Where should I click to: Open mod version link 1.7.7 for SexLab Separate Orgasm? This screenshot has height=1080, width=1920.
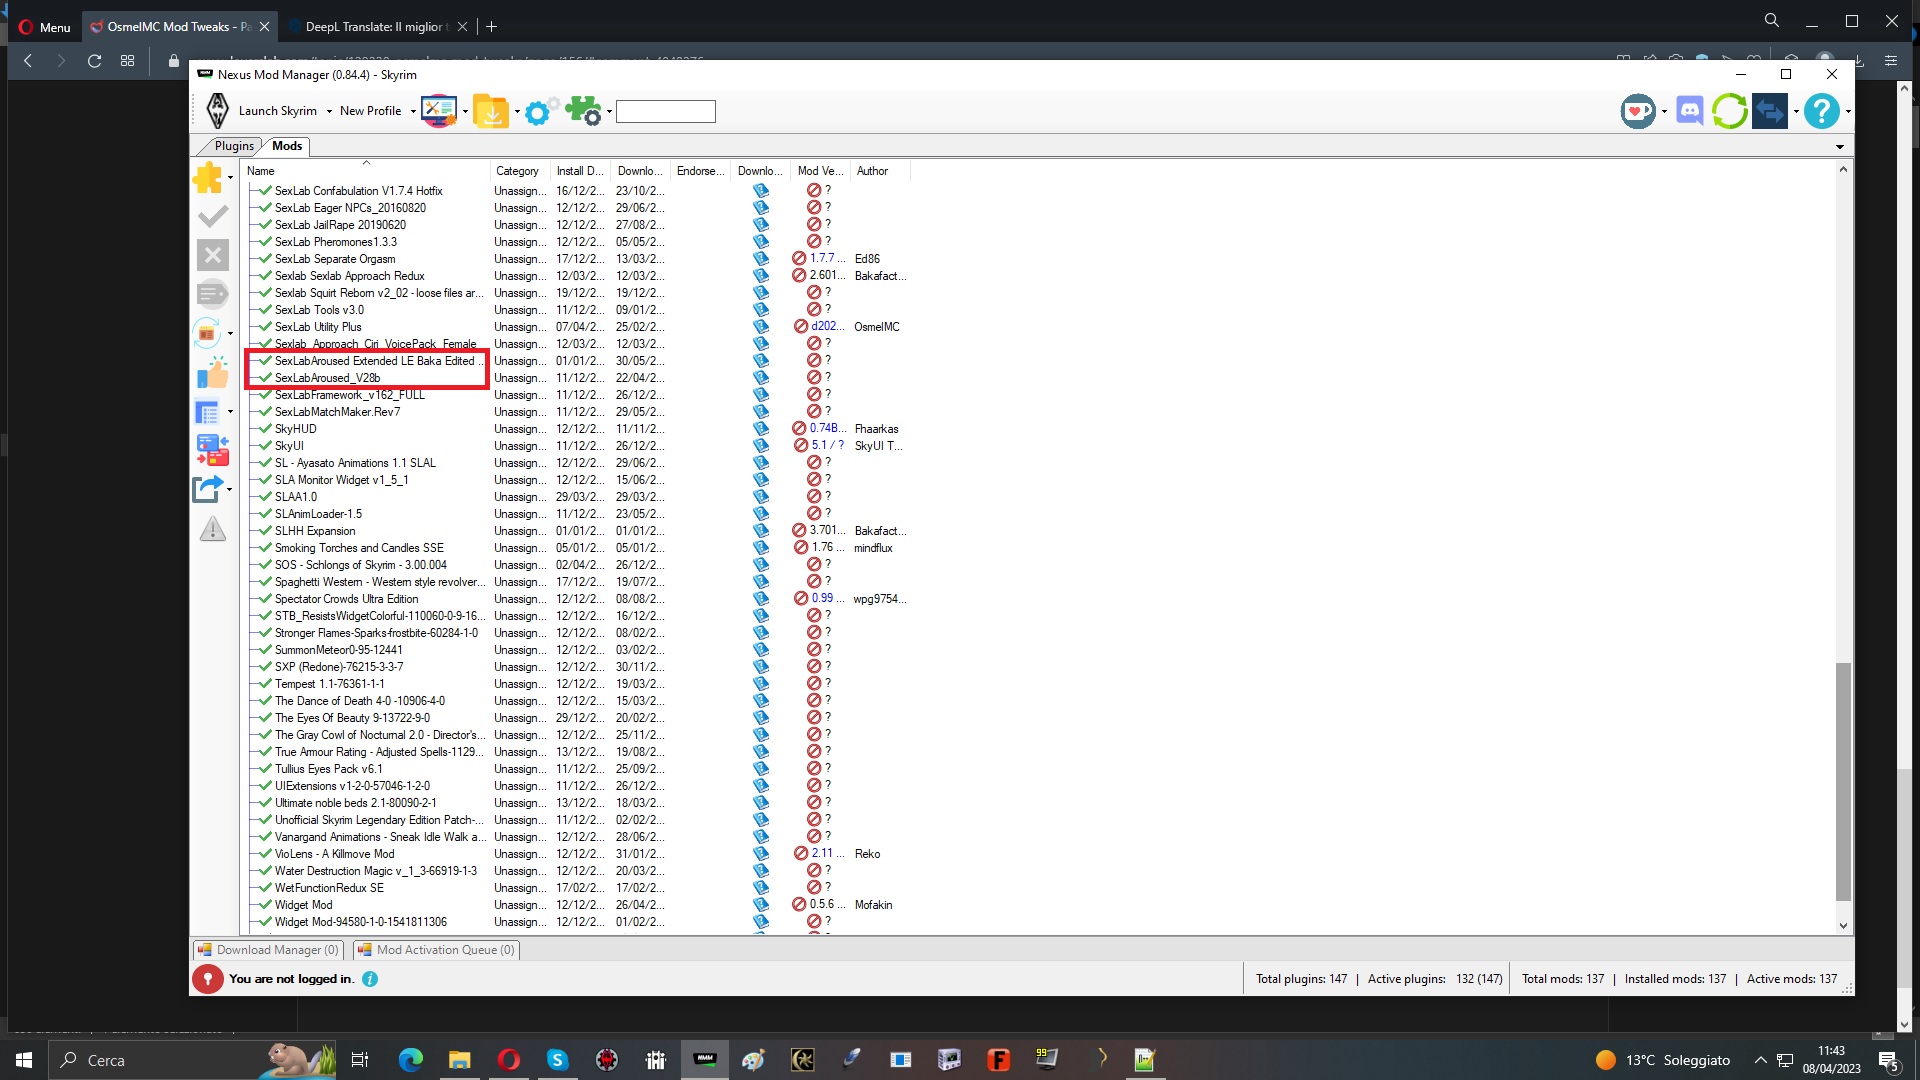pyautogui.click(x=826, y=258)
